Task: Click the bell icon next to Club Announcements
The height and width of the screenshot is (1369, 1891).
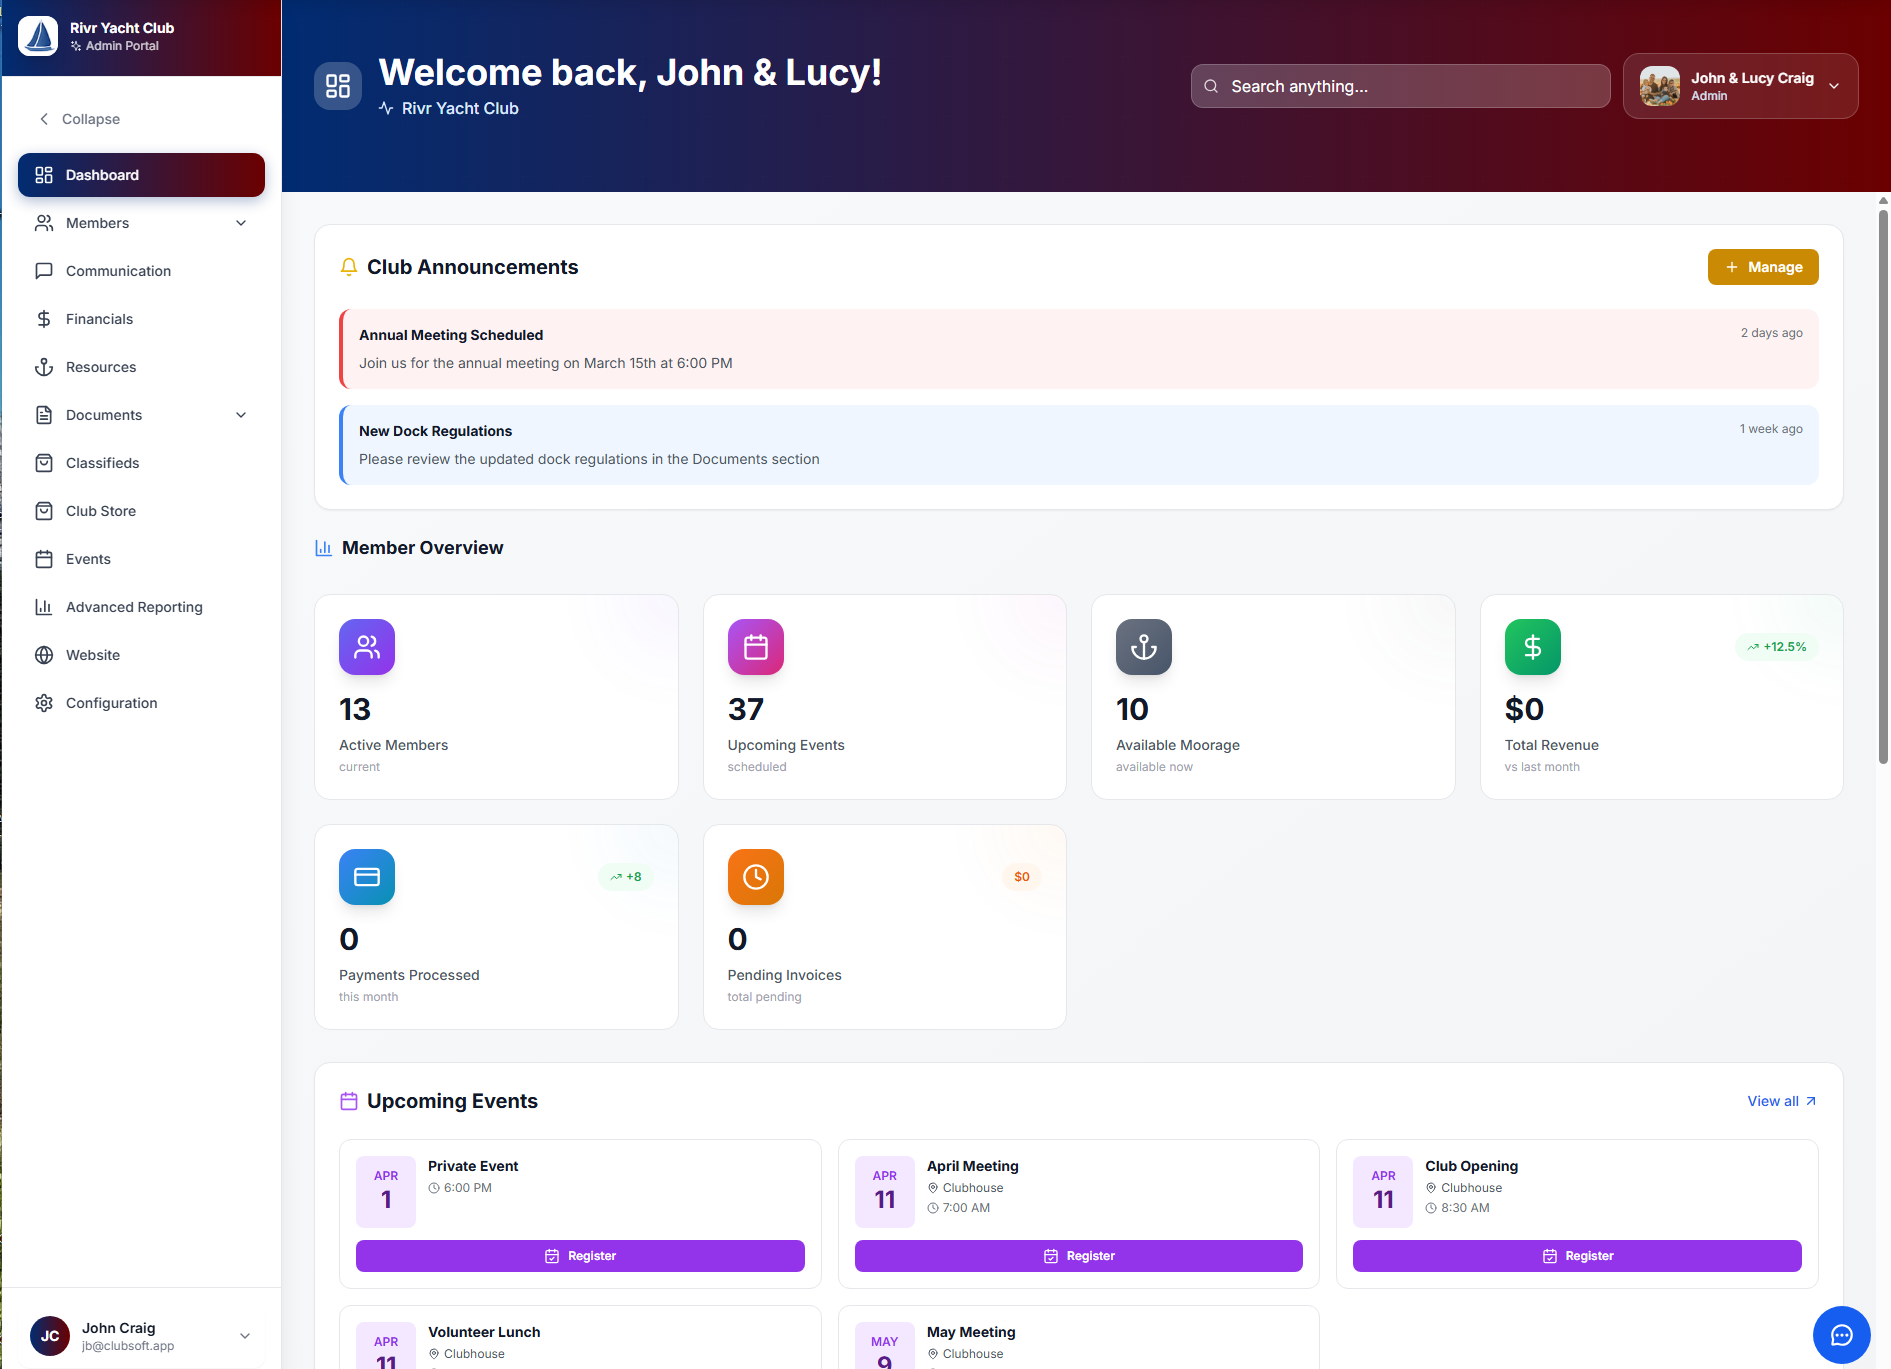Action: coord(349,267)
